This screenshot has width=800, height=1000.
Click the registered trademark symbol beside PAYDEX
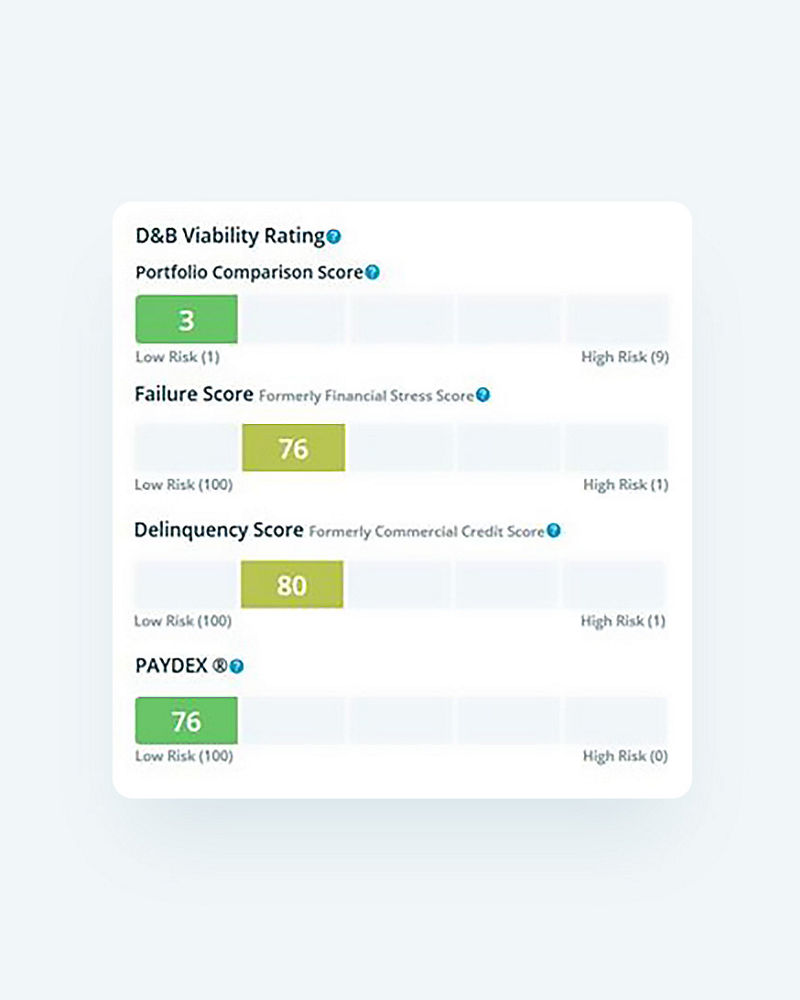(220, 663)
